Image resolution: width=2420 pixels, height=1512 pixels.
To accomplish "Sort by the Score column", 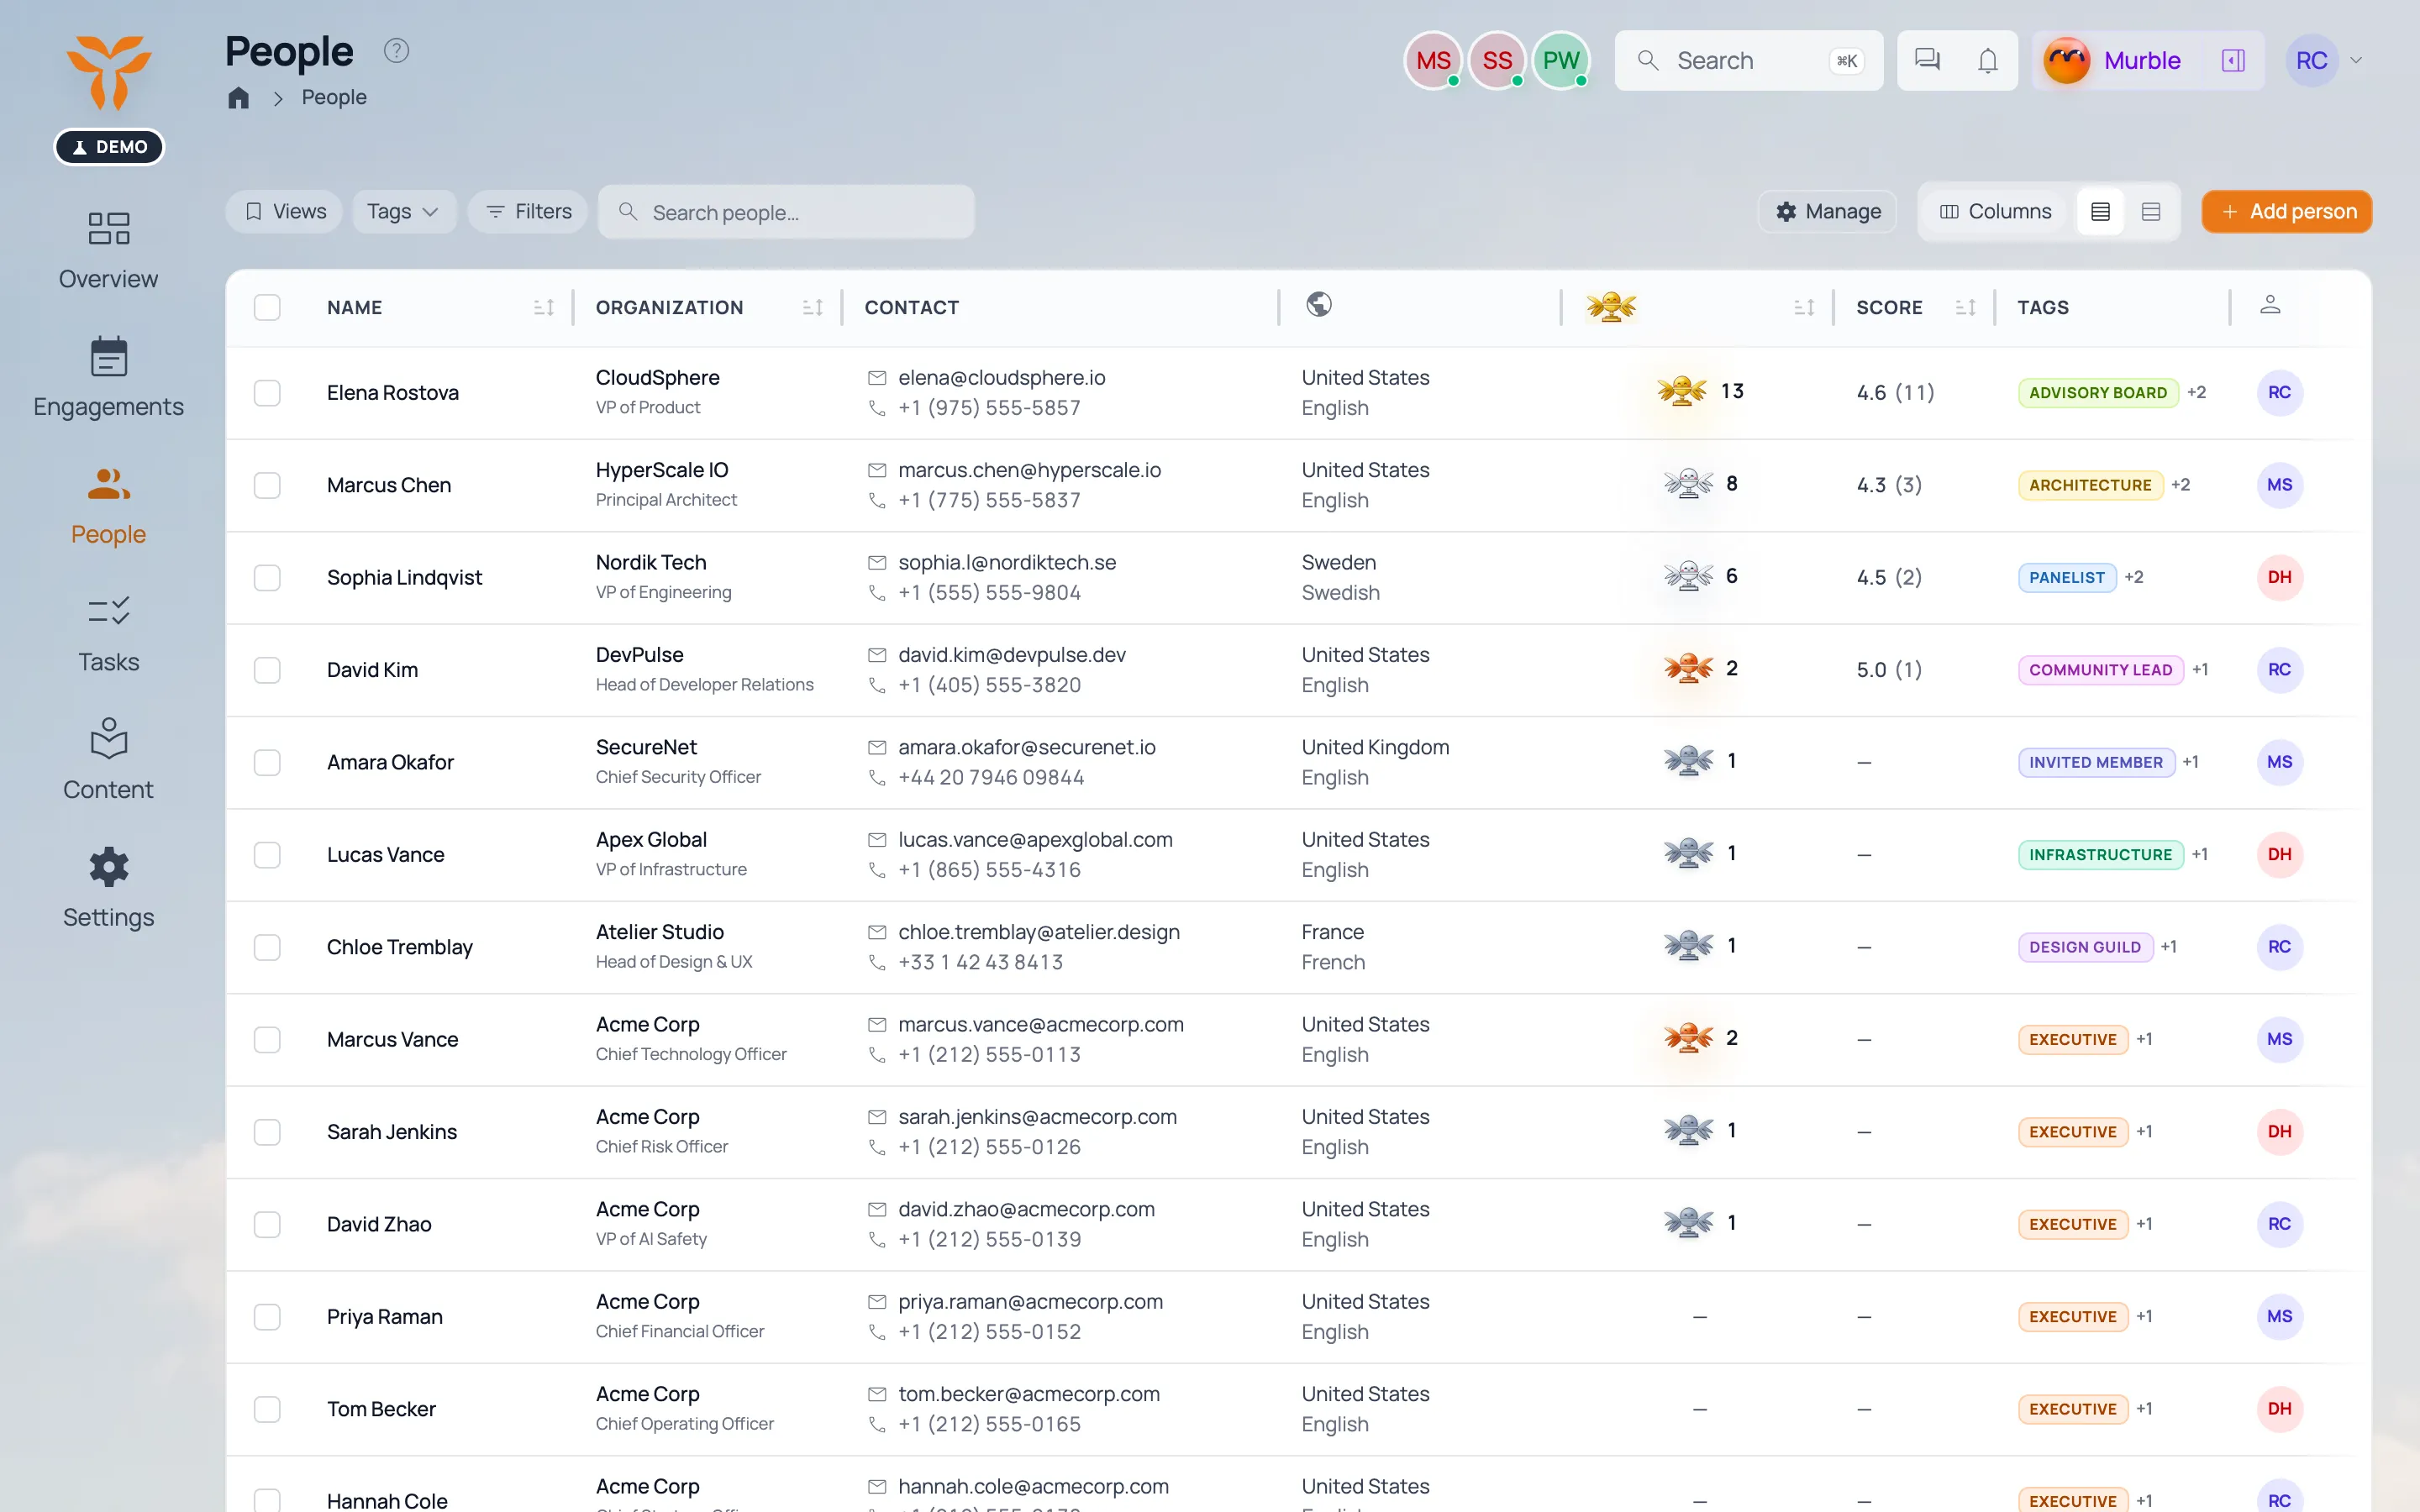I will [x=1965, y=307].
